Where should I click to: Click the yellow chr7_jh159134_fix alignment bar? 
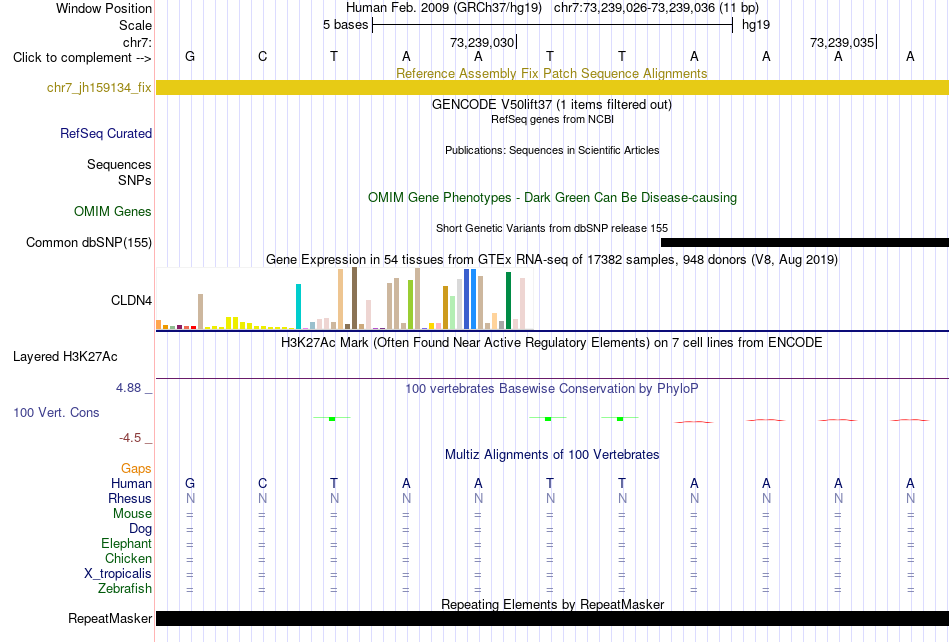pos(552,87)
